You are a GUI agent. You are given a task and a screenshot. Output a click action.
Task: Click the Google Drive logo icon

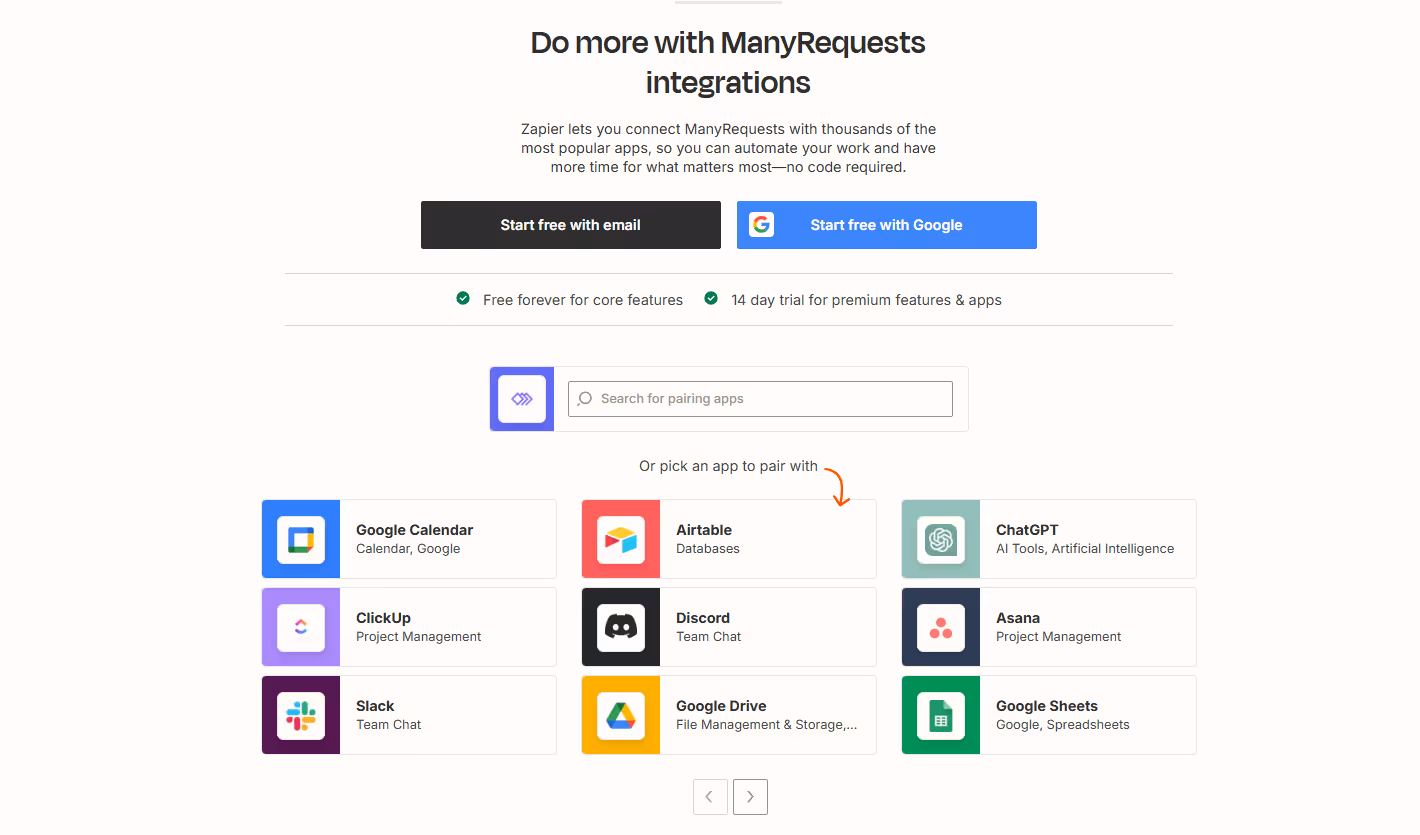(621, 716)
